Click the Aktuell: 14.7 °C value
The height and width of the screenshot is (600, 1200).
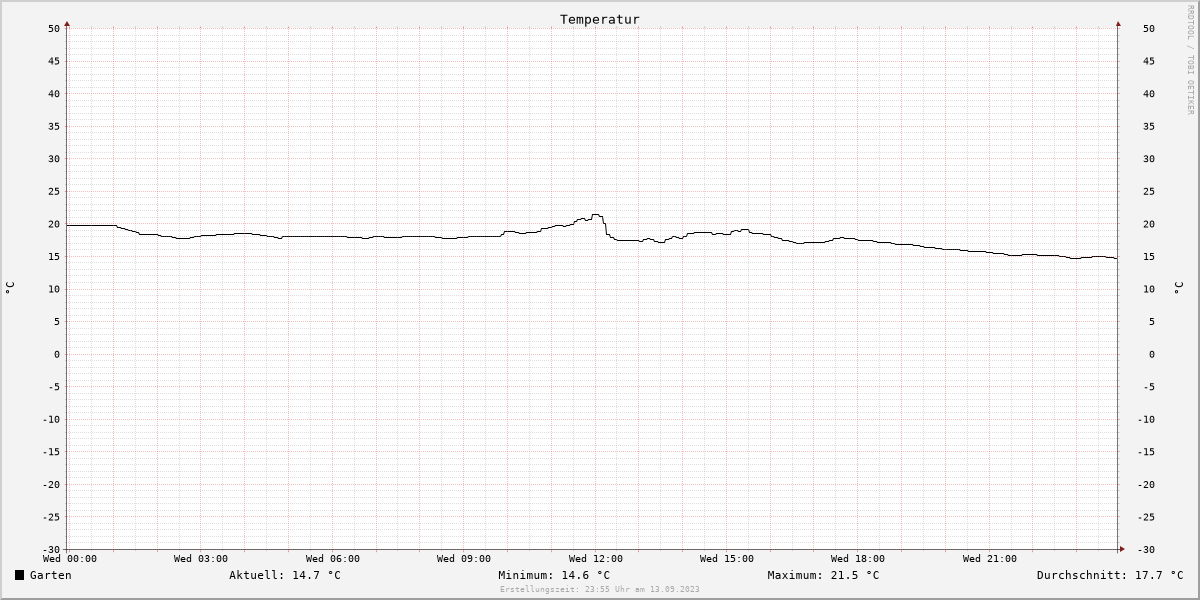(285, 575)
